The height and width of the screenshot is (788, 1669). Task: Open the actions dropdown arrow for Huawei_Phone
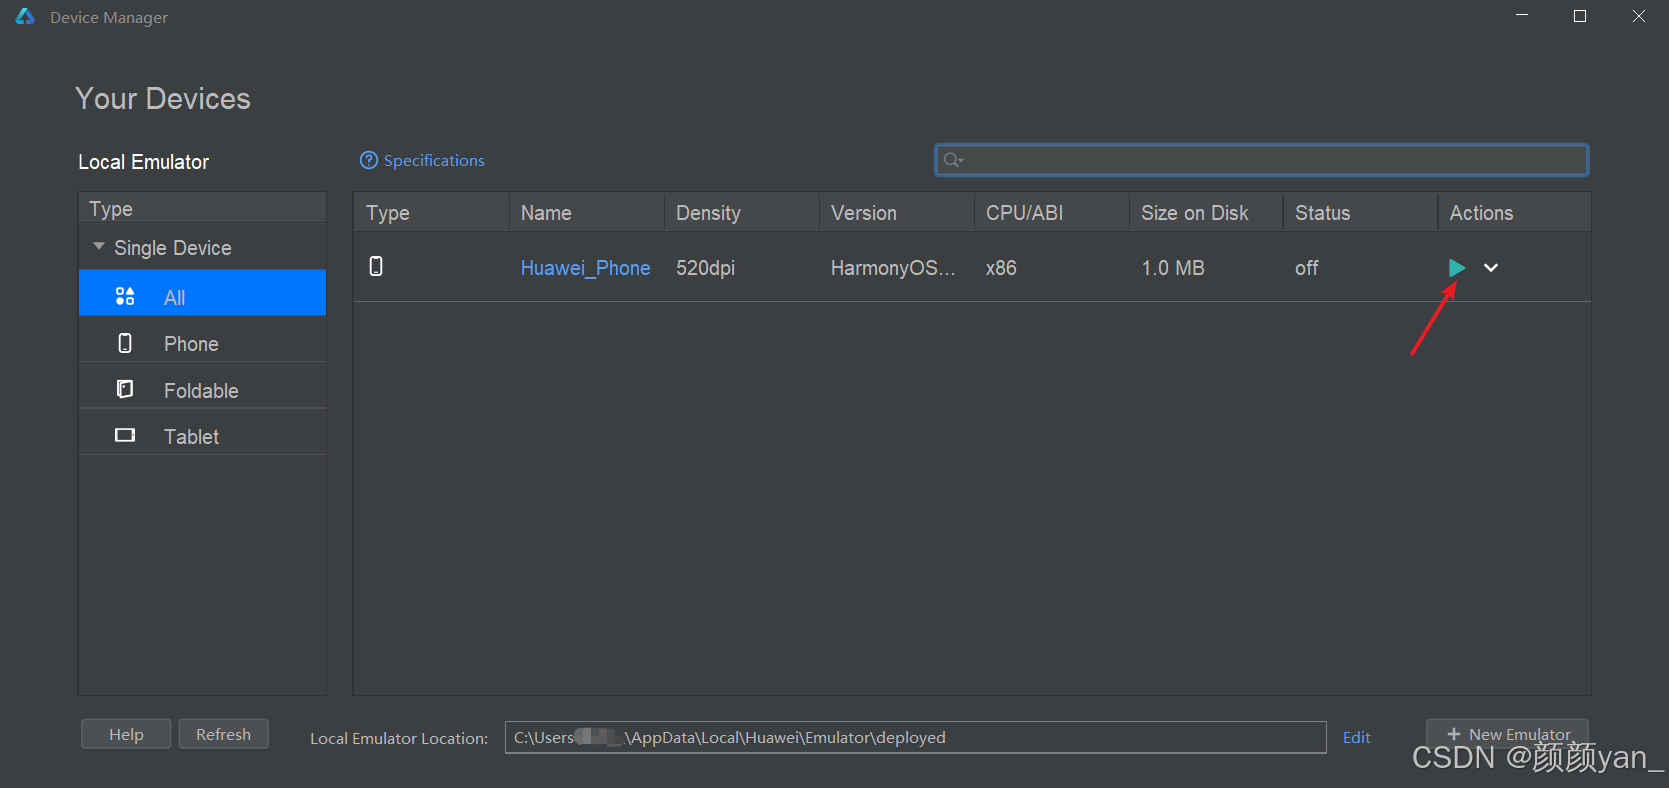tap(1491, 268)
